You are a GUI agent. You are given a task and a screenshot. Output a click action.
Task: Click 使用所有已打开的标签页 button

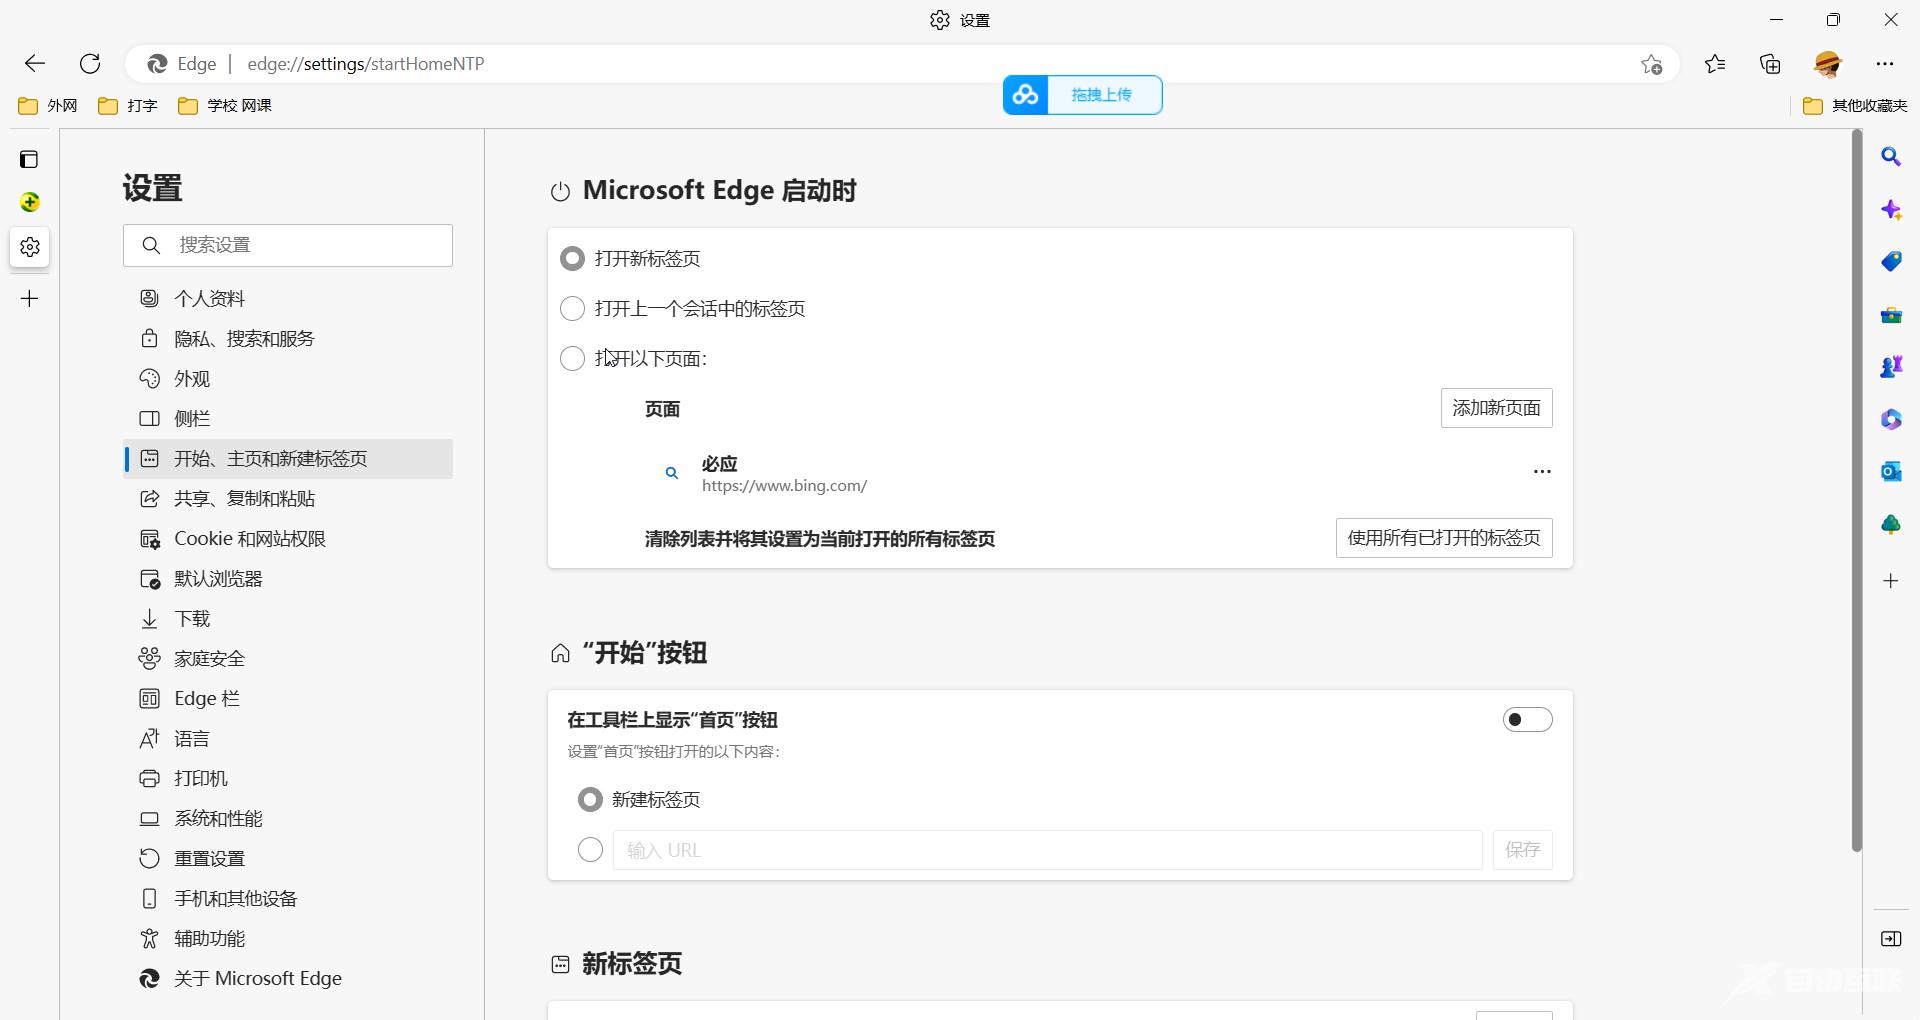click(1444, 538)
